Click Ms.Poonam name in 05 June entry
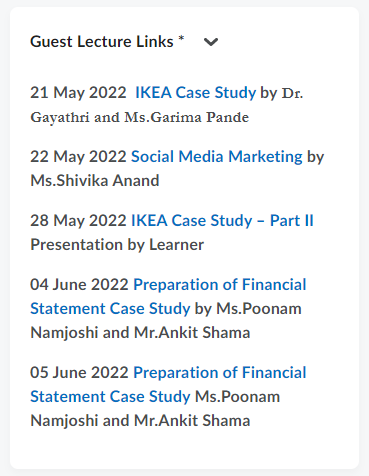 coord(237,396)
